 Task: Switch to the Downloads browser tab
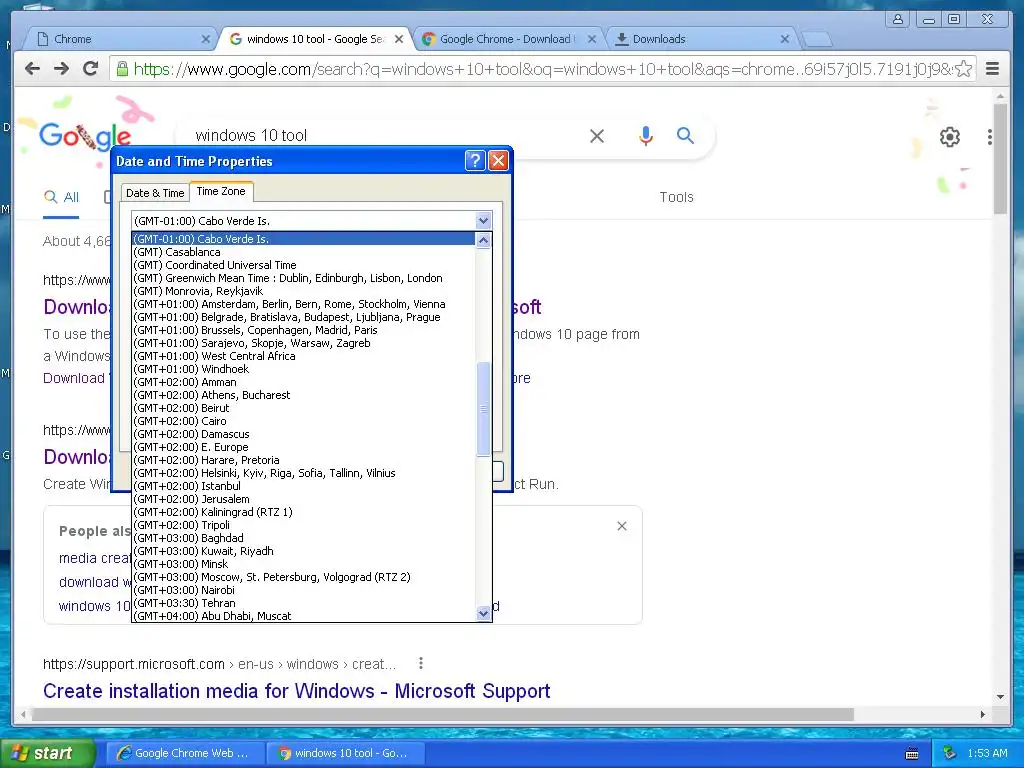(701, 39)
